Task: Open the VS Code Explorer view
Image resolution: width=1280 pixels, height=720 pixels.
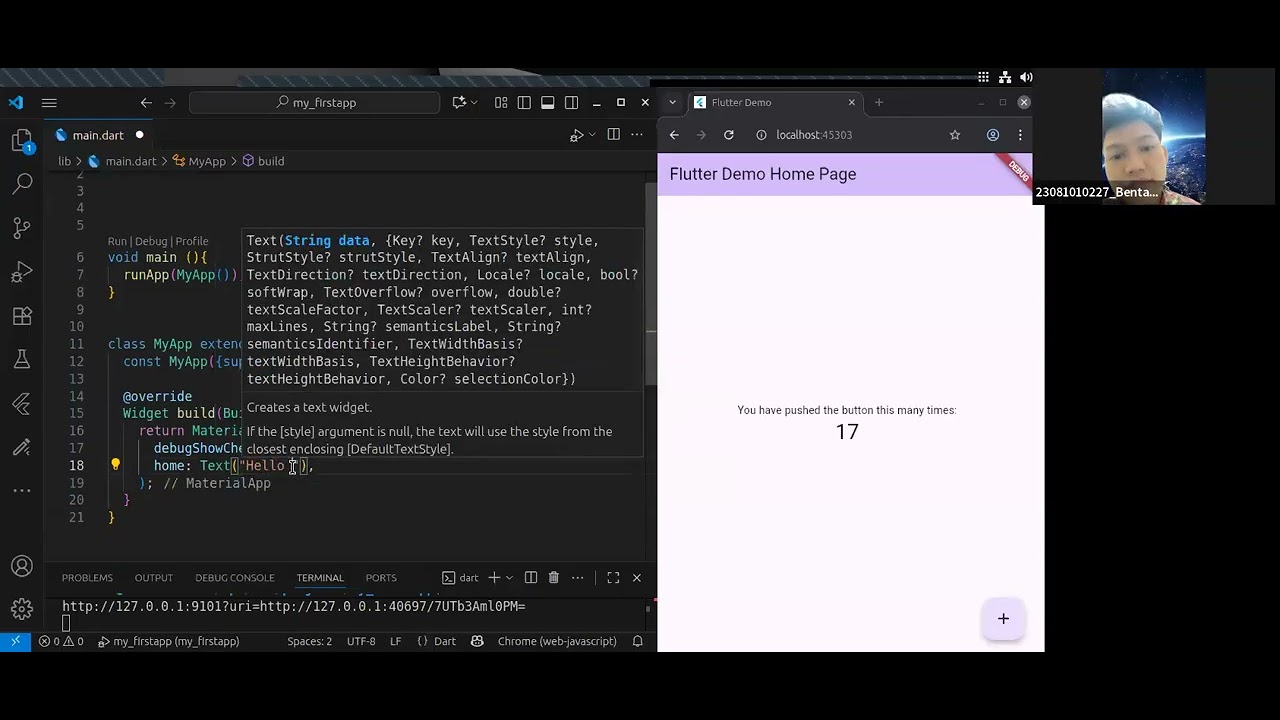Action: pyautogui.click(x=22, y=141)
